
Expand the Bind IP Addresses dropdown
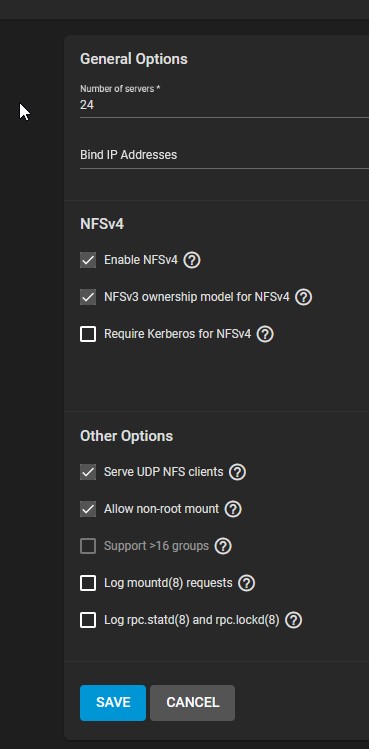[224, 155]
